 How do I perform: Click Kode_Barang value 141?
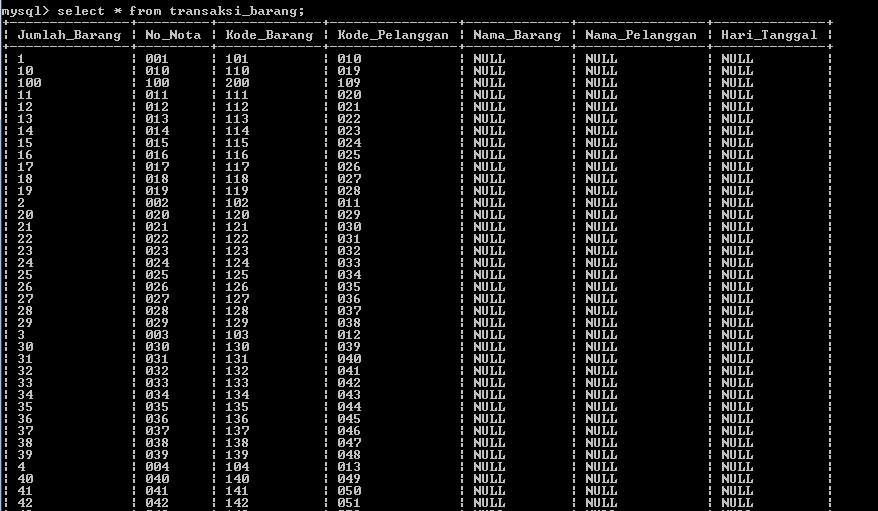click(237, 491)
